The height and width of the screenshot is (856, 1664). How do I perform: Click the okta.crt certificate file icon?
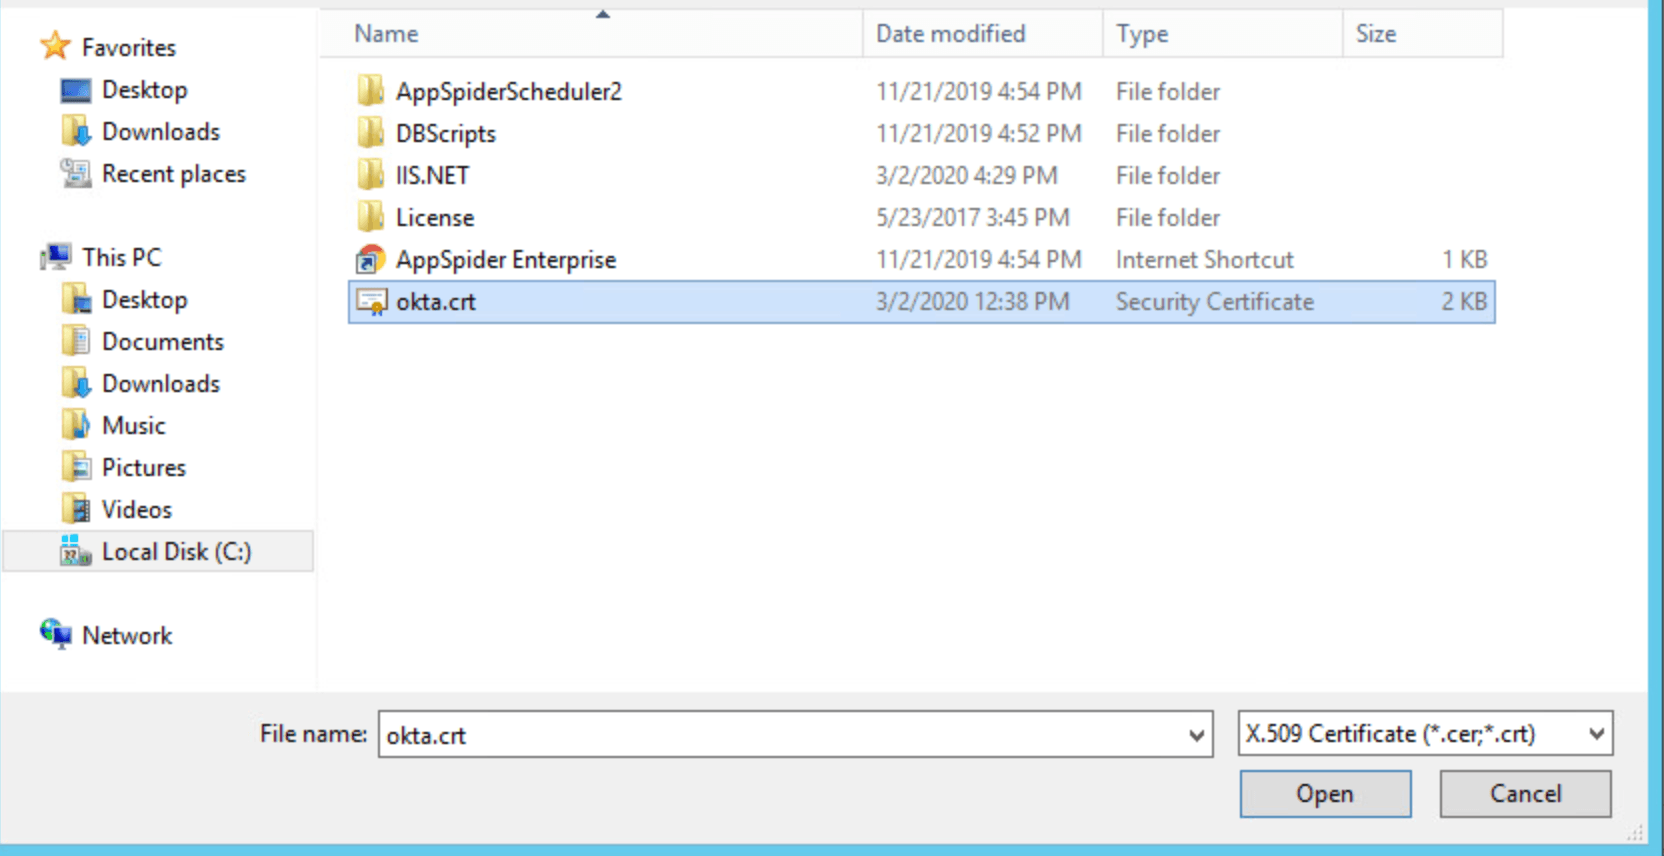point(371,302)
